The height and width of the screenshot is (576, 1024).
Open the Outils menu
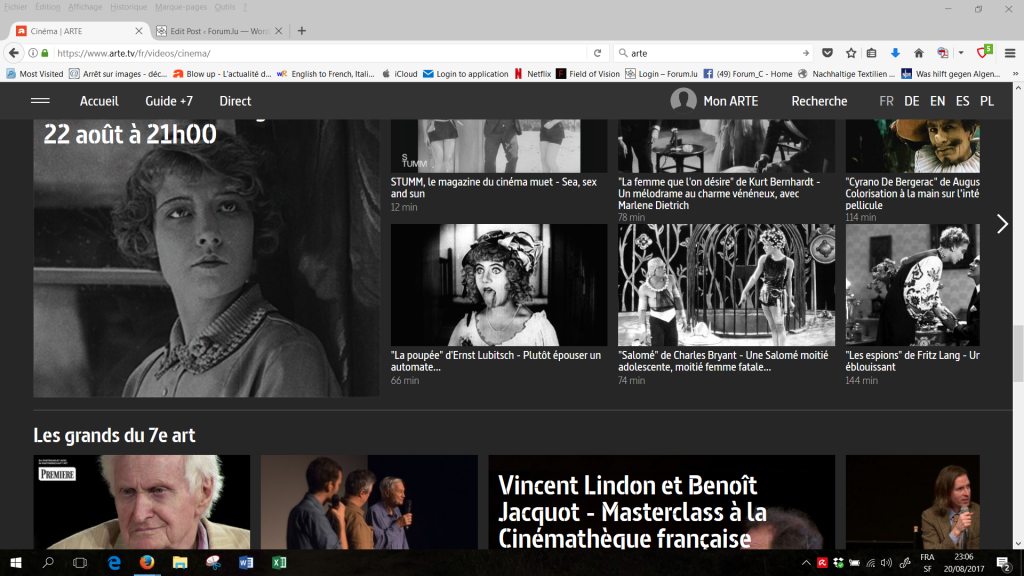[x=225, y=7]
